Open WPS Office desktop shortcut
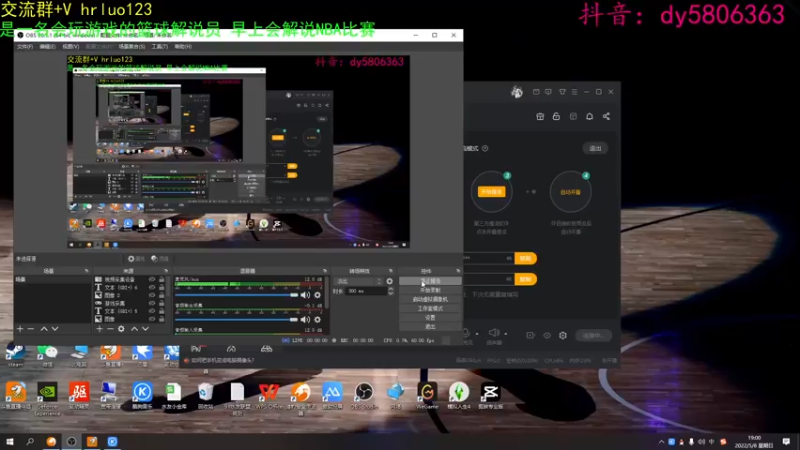 (269, 396)
